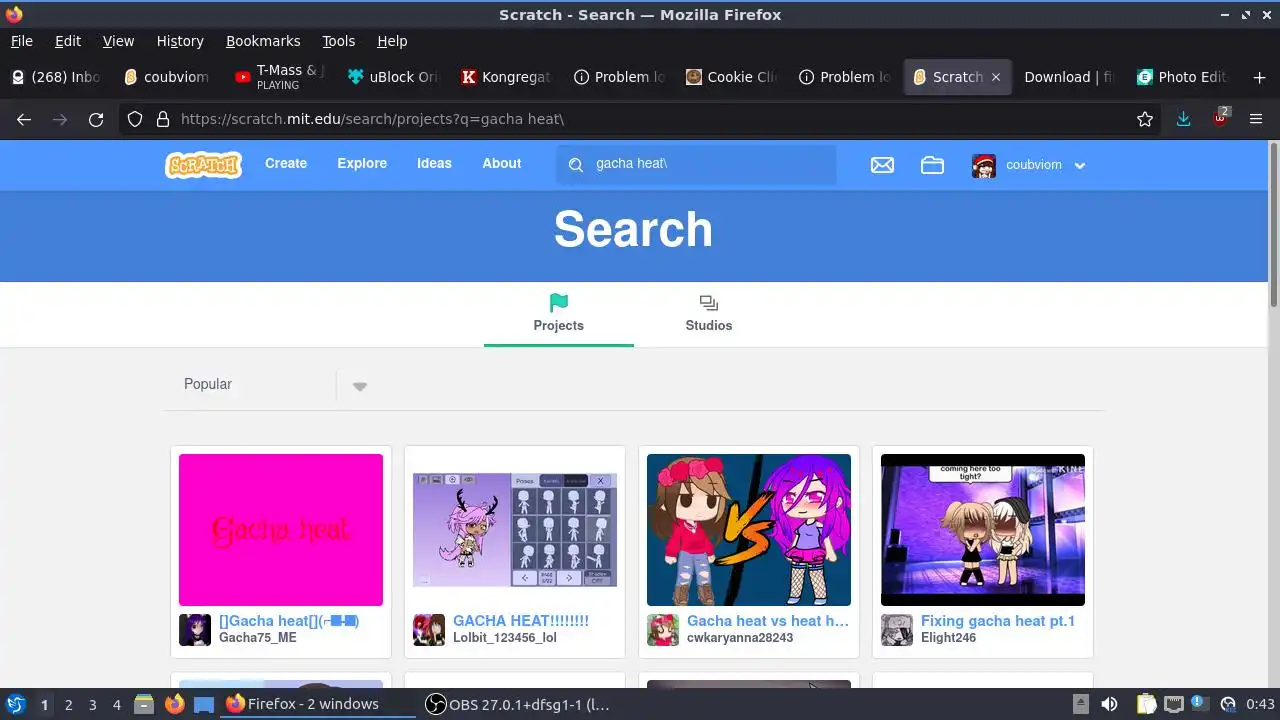The image size is (1280, 720).
Task: Click the taskbar start menu icon
Action: pos(16,704)
